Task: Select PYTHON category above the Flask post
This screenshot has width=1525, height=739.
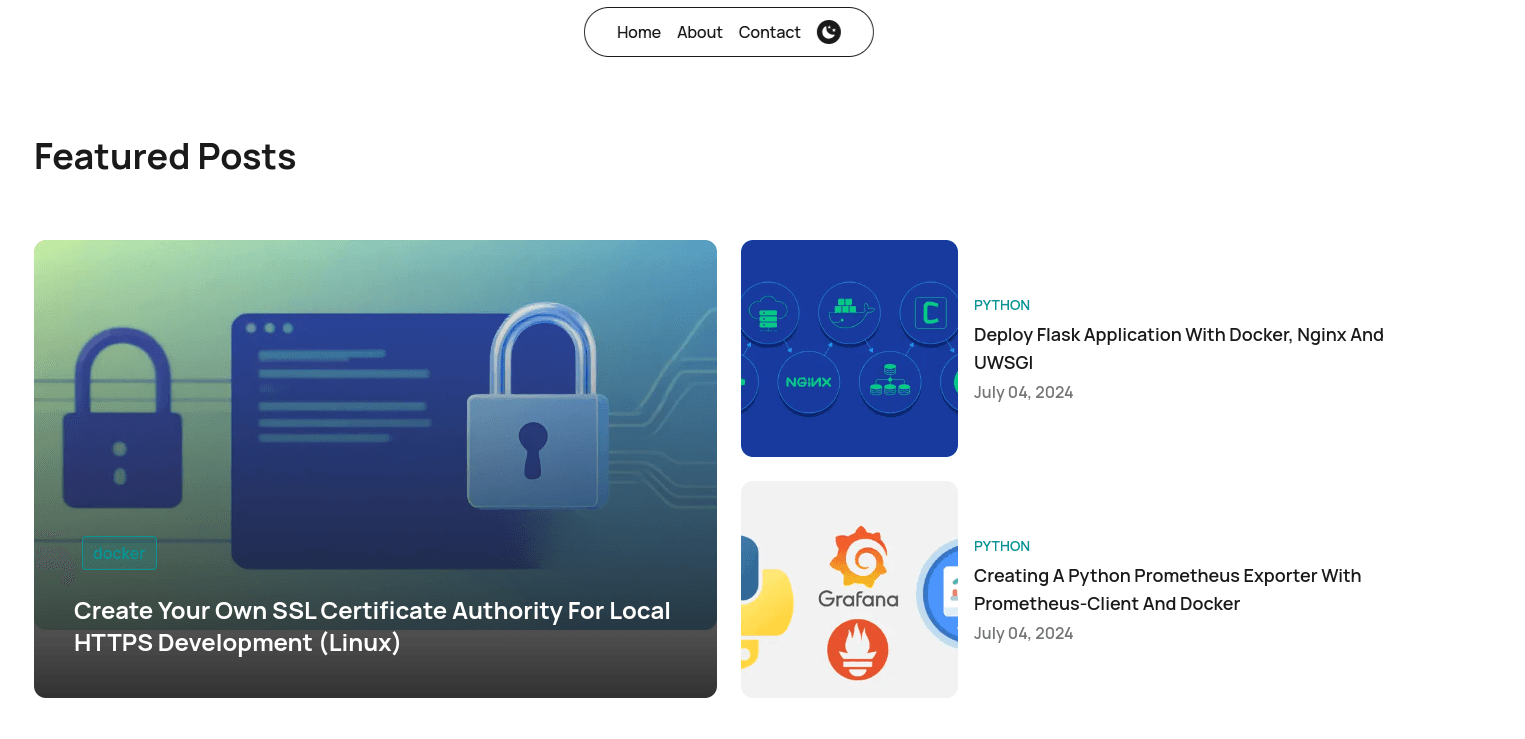Action: (1001, 305)
